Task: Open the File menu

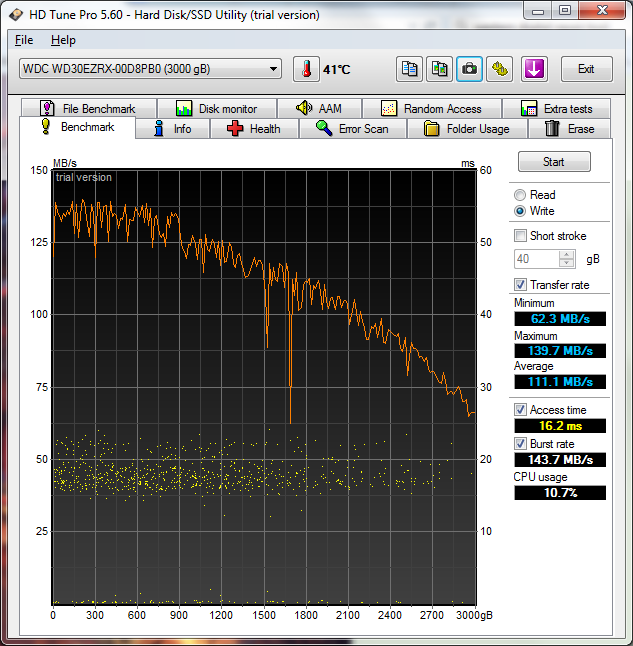Action: pos(24,40)
